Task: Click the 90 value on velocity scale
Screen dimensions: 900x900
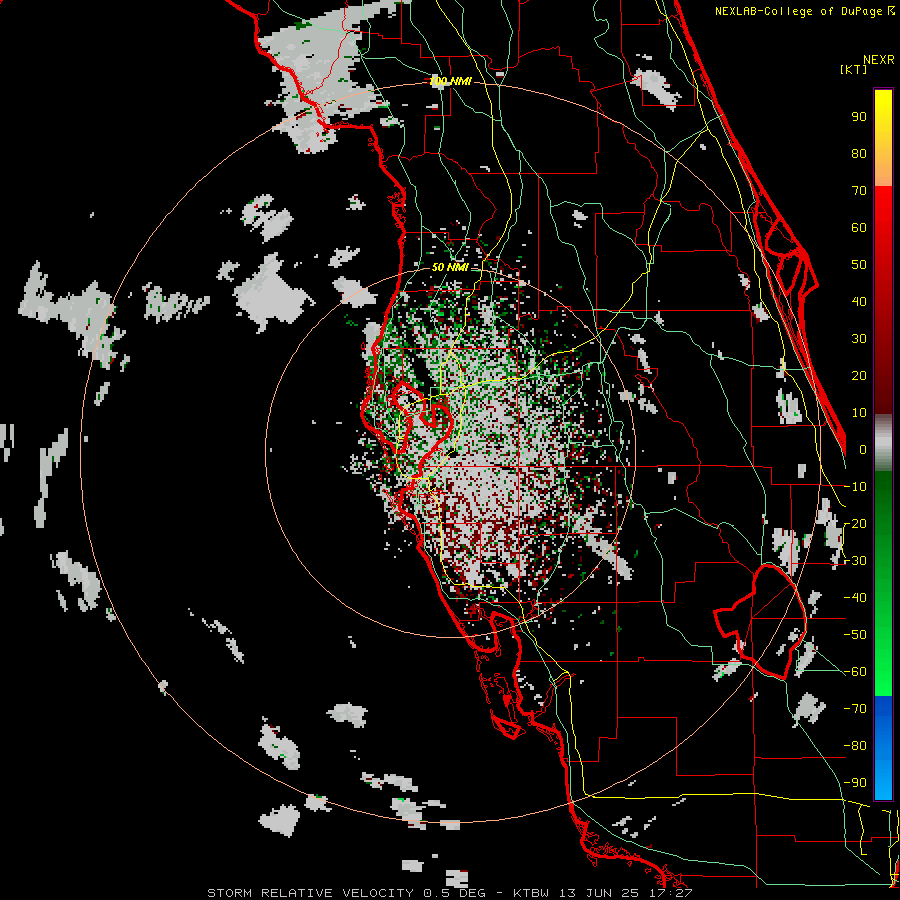Action: 859,117
